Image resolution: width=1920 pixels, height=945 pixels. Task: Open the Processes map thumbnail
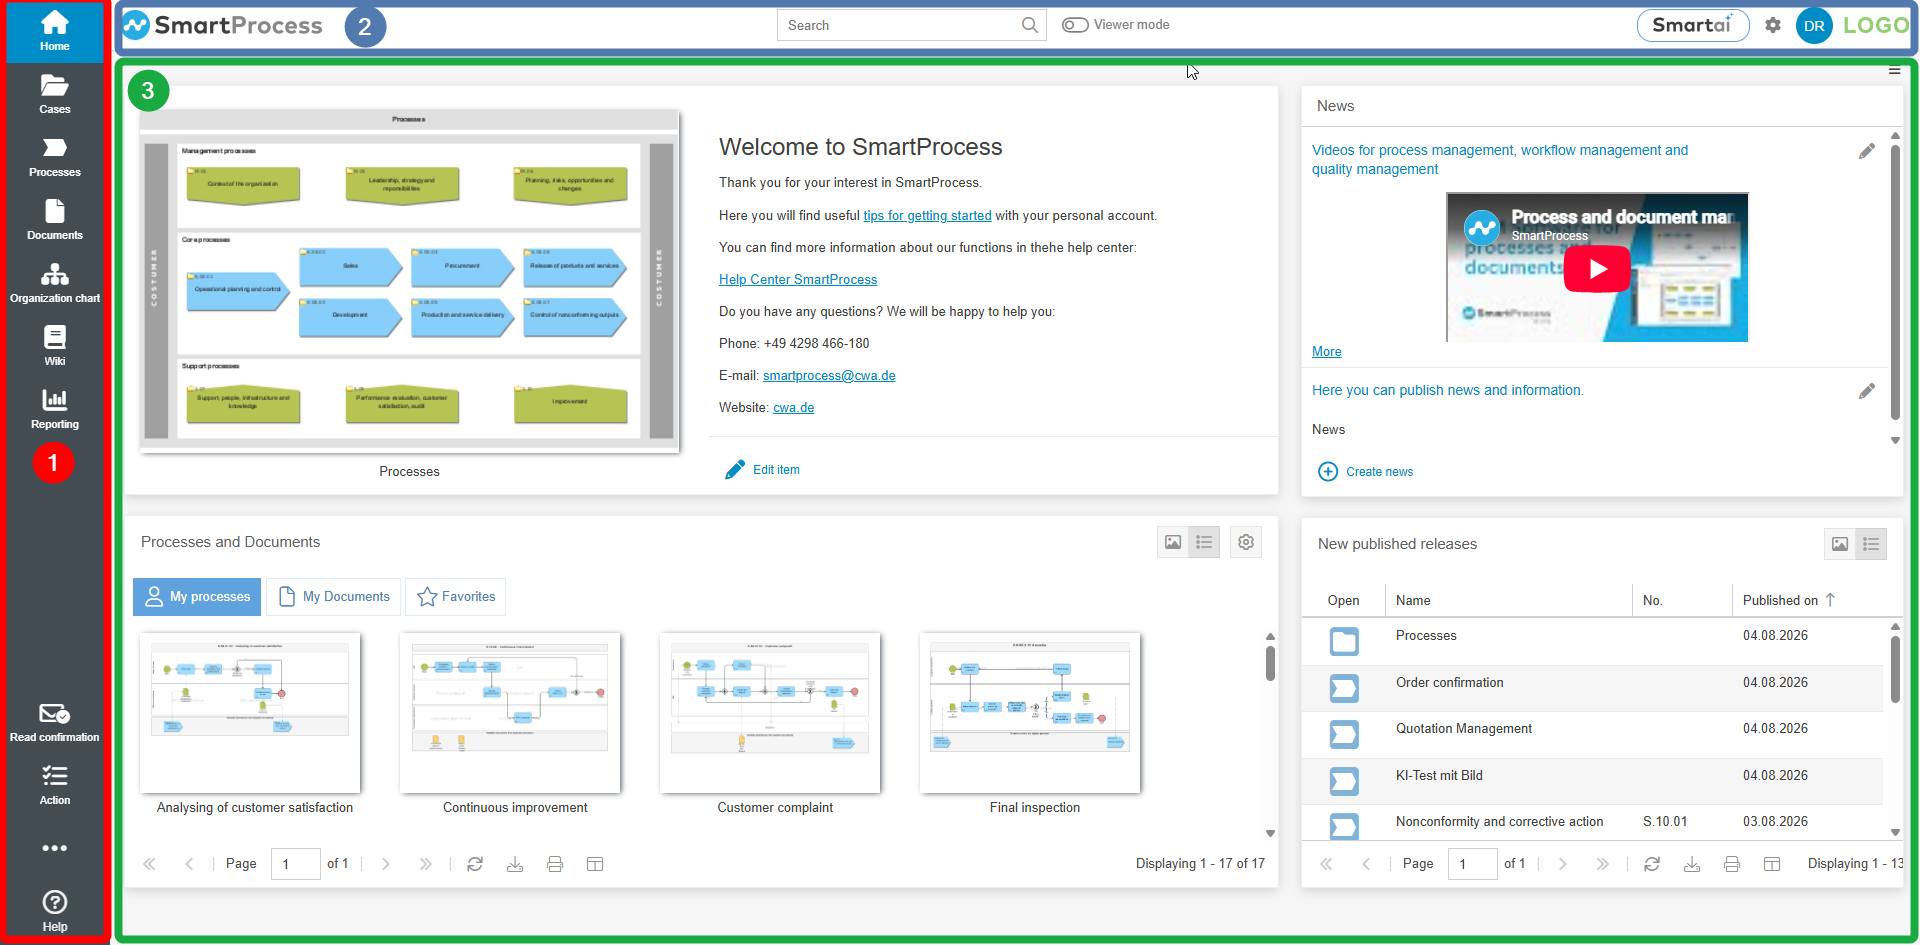(x=409, y=281)
